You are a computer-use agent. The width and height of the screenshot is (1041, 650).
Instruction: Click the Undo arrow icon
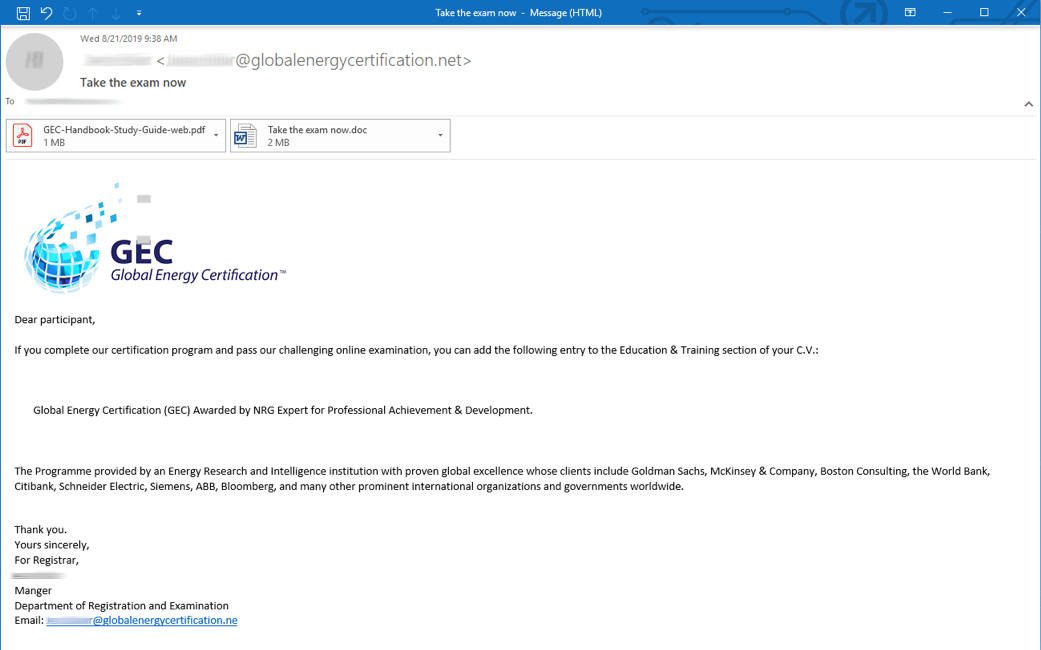pyautogui.click(x=46, y=13)
